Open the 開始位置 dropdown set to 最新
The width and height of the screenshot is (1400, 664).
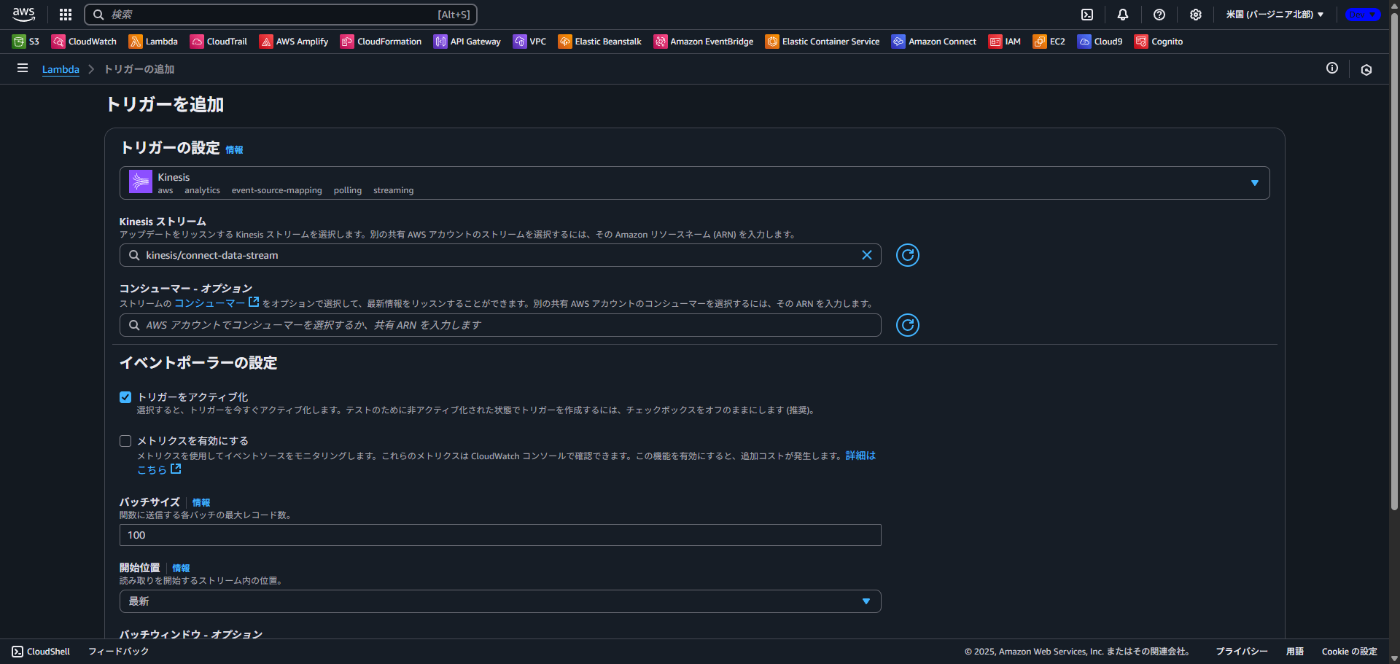tap(500, 601)
